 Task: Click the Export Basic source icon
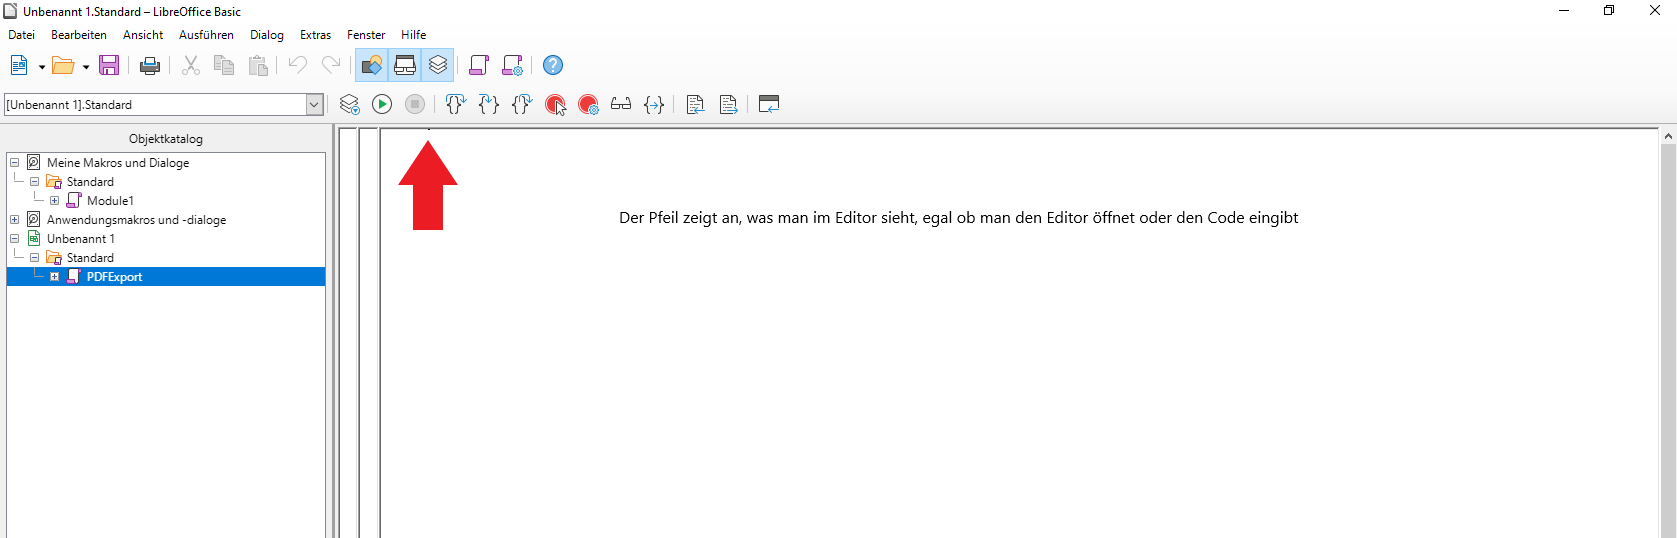tap(728, 104)
